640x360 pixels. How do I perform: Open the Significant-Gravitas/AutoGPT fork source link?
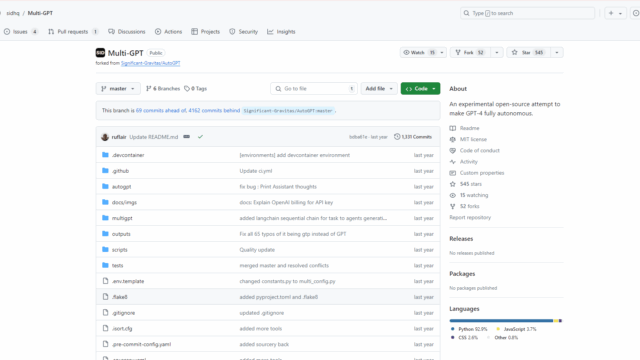[x=150, y=63]
